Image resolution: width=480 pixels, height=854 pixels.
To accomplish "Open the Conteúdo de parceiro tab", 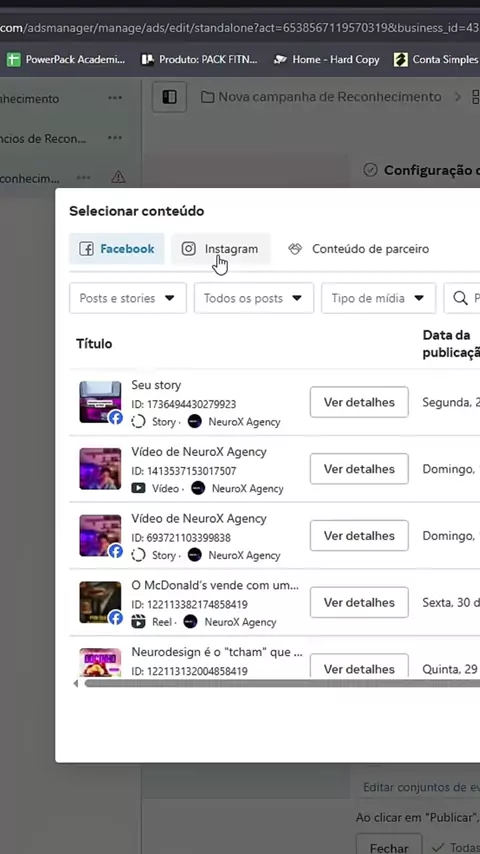I will pyautogui.click(x=359, y=249).
